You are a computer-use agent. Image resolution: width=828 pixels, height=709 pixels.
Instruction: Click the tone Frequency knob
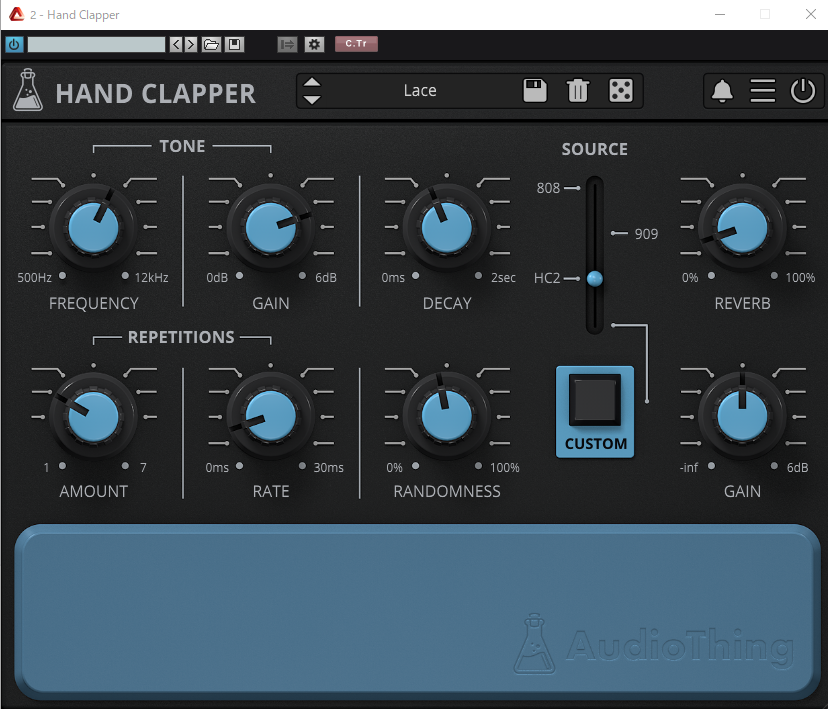click(93, 228)
